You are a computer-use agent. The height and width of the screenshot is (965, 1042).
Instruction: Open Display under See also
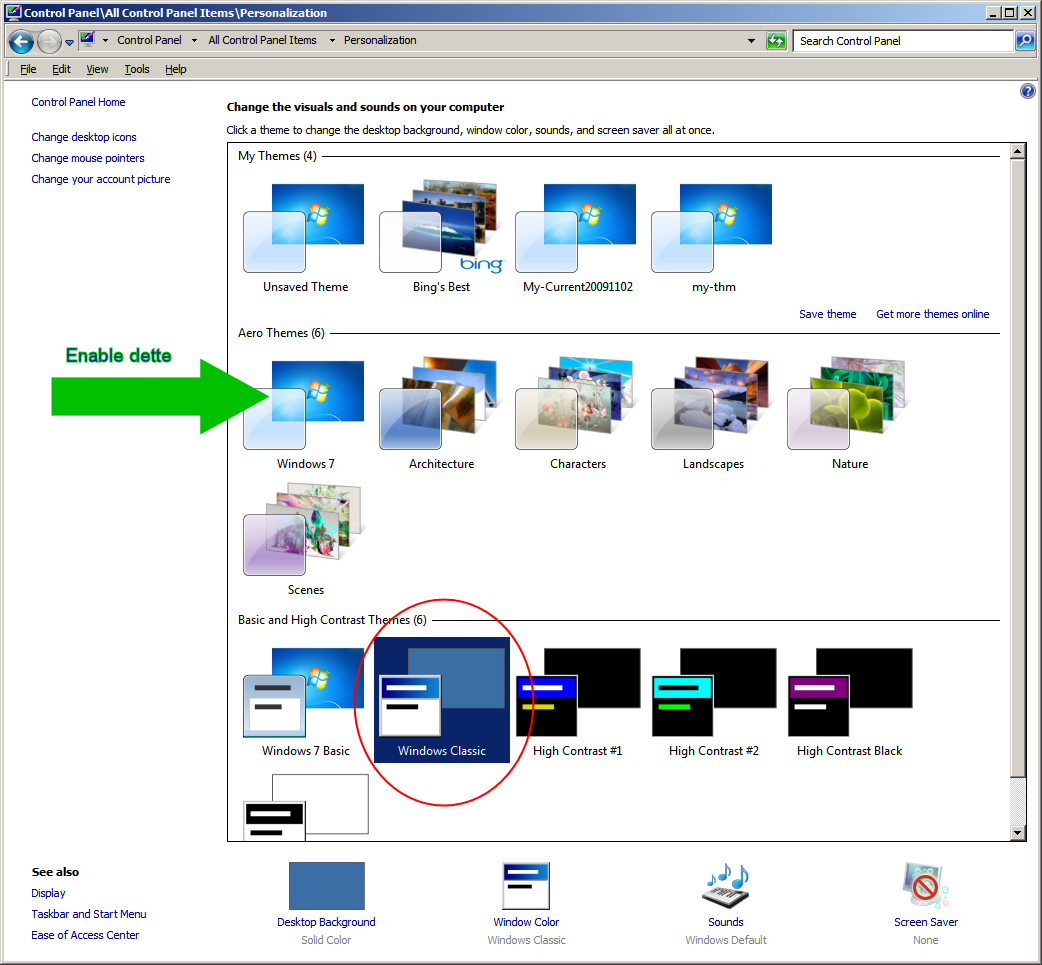click(49, 893)
